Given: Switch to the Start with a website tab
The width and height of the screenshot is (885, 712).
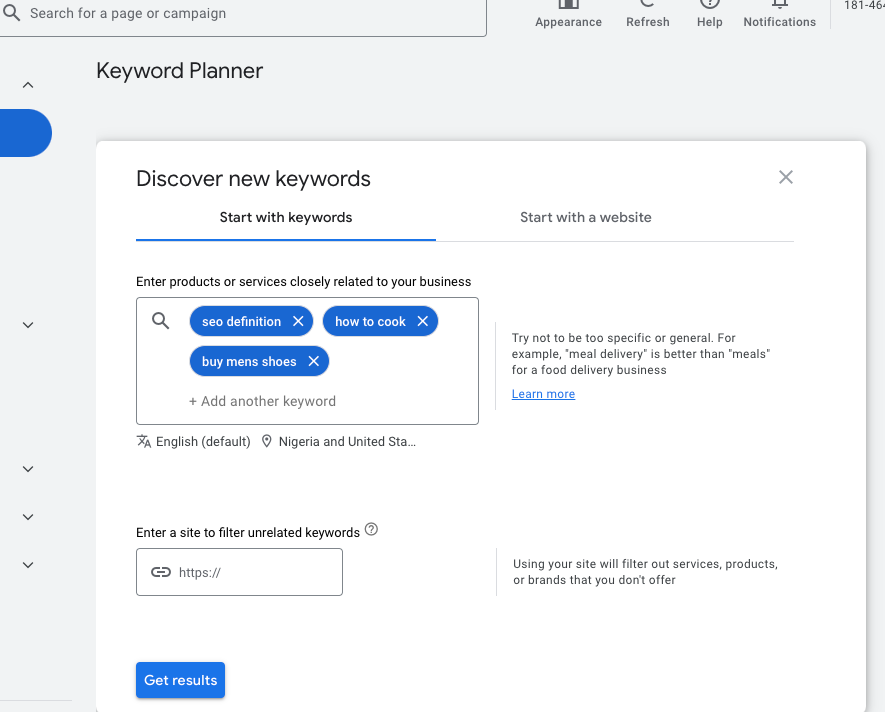Looking at the screenshot, I should click(585, 217).
